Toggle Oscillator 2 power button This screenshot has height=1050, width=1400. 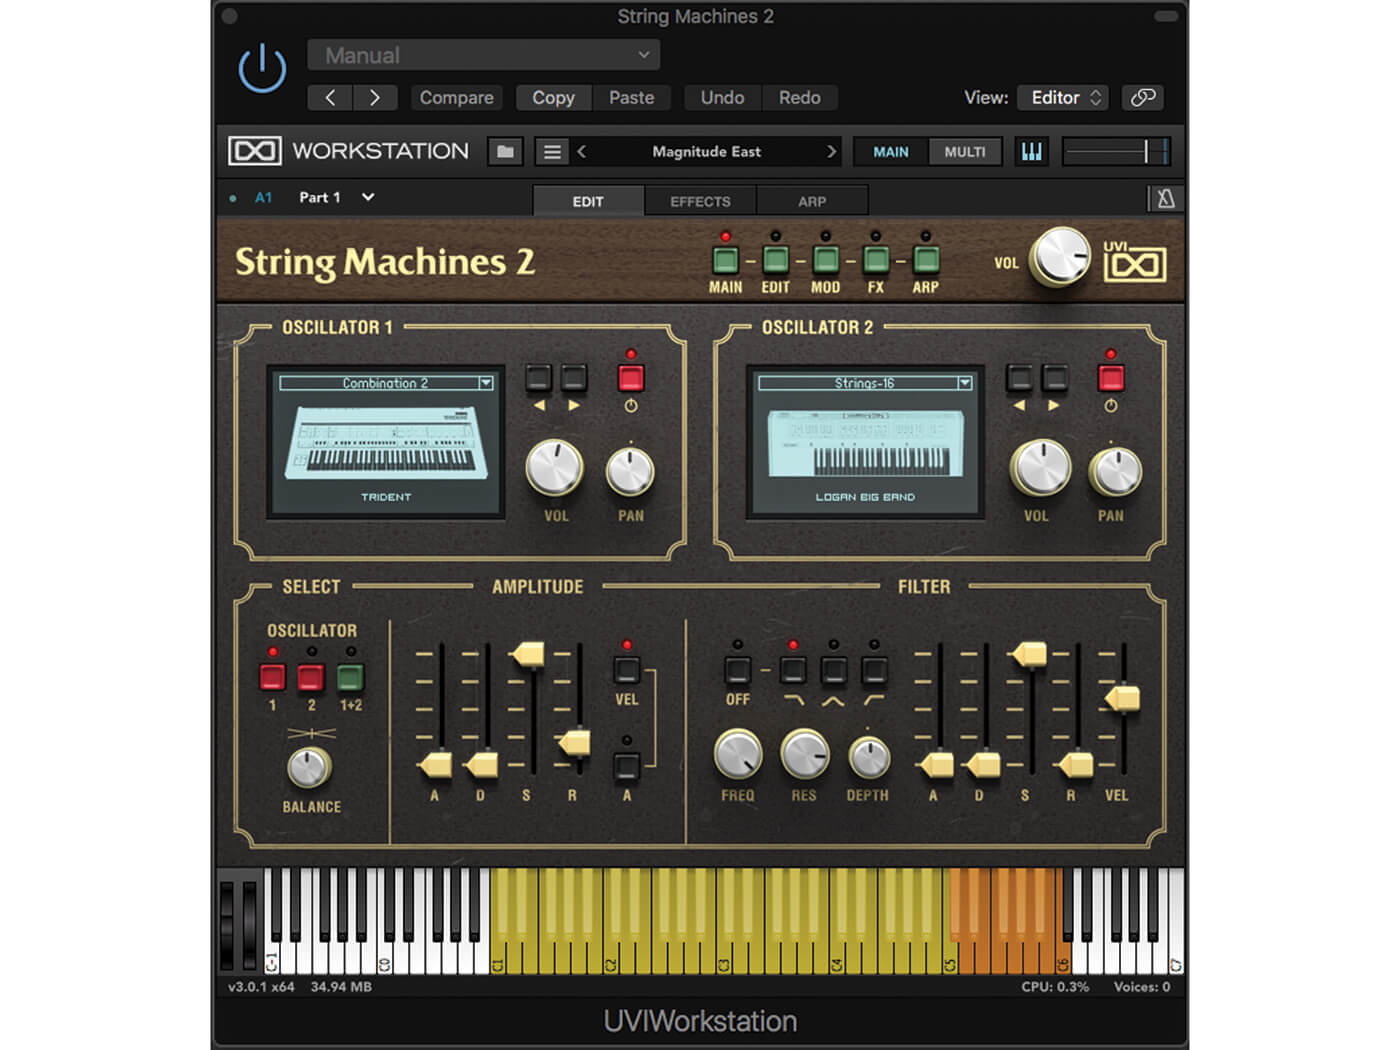coord(1111,378)
